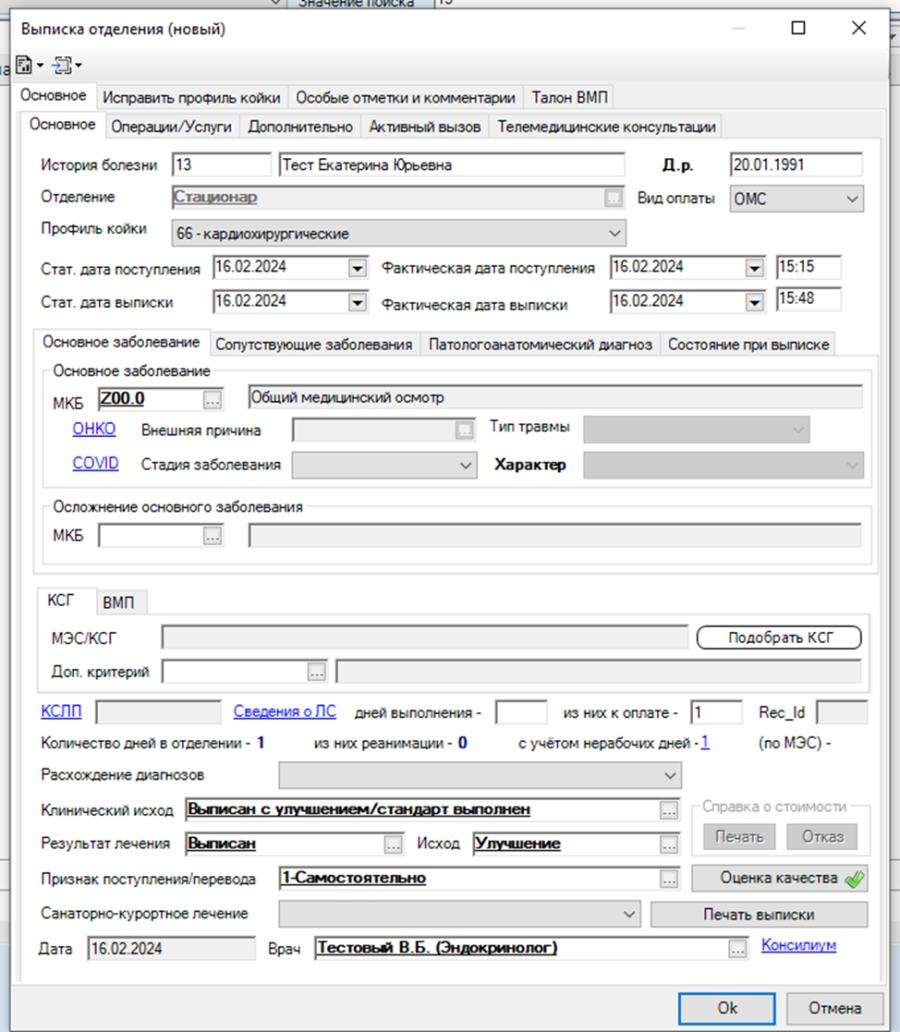Image resolution: width=900 pixels, height=1032 pixels.
Task: Open lookup for Результат лечения field
Action: pyautogui.click(x=393, y=845)
